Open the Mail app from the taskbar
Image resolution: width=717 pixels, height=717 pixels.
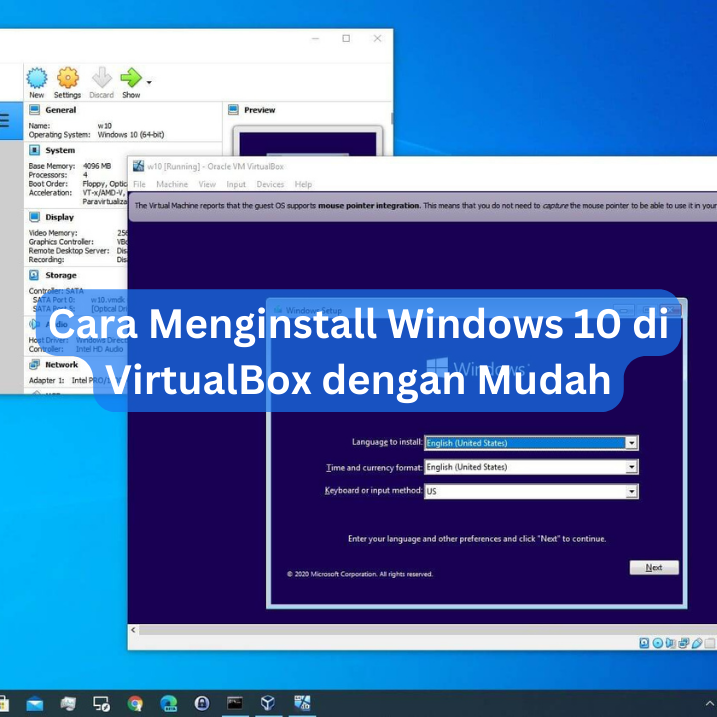tap(35, 703)
